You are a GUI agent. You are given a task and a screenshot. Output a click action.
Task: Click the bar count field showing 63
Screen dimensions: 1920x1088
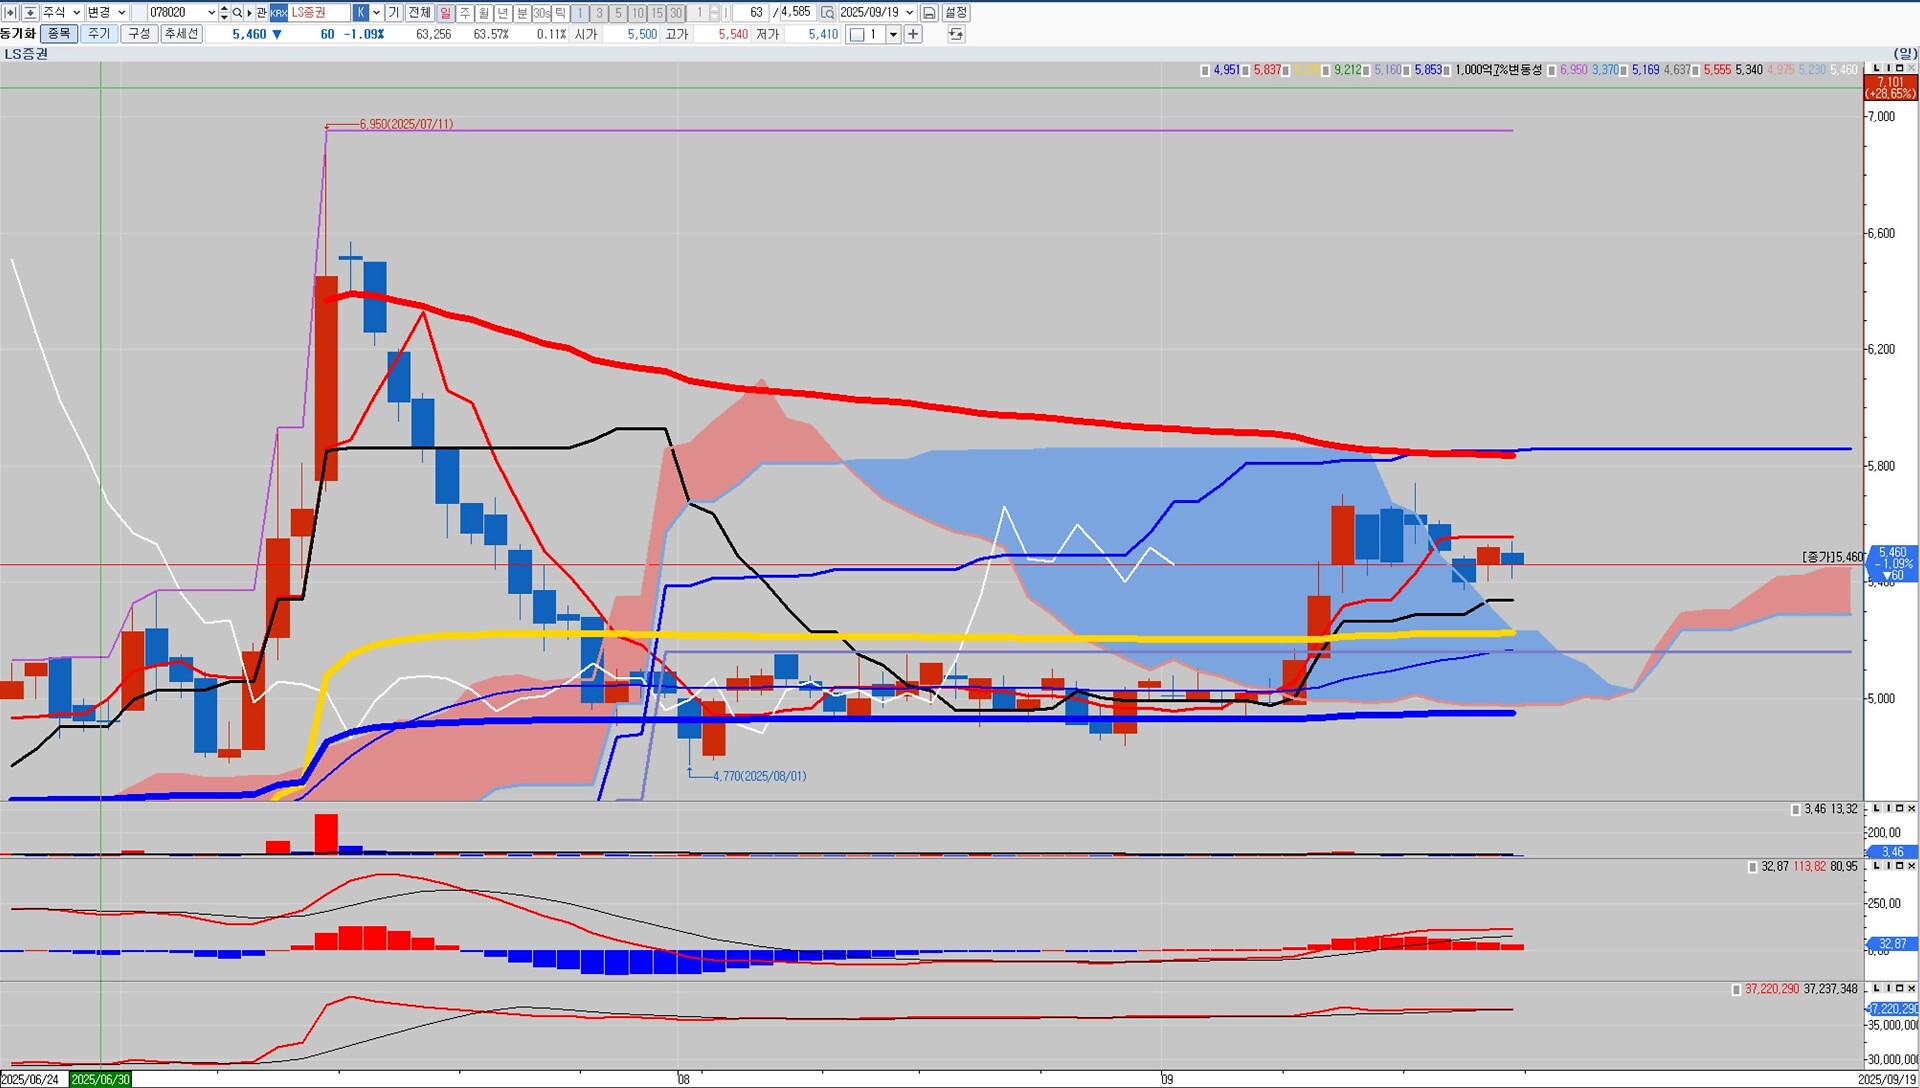coord(750,13)
